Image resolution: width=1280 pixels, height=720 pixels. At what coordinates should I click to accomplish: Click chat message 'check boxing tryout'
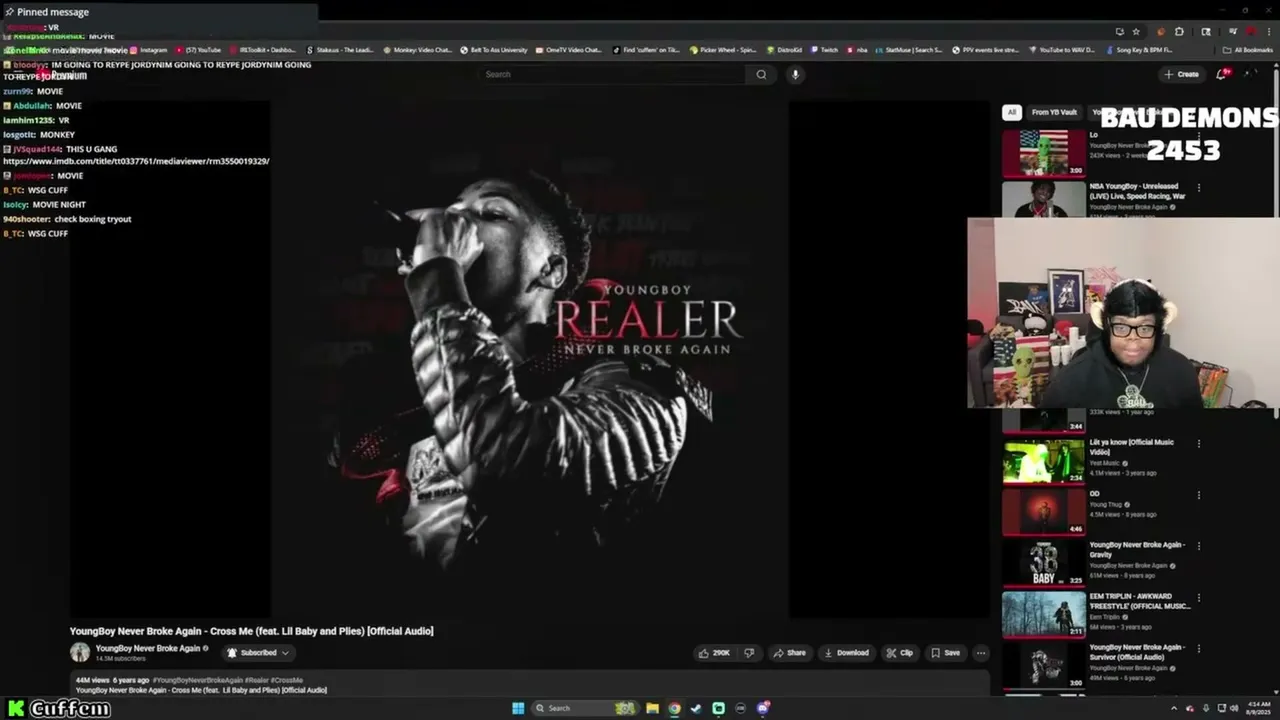pyautogui.click(x=93, y=219)
